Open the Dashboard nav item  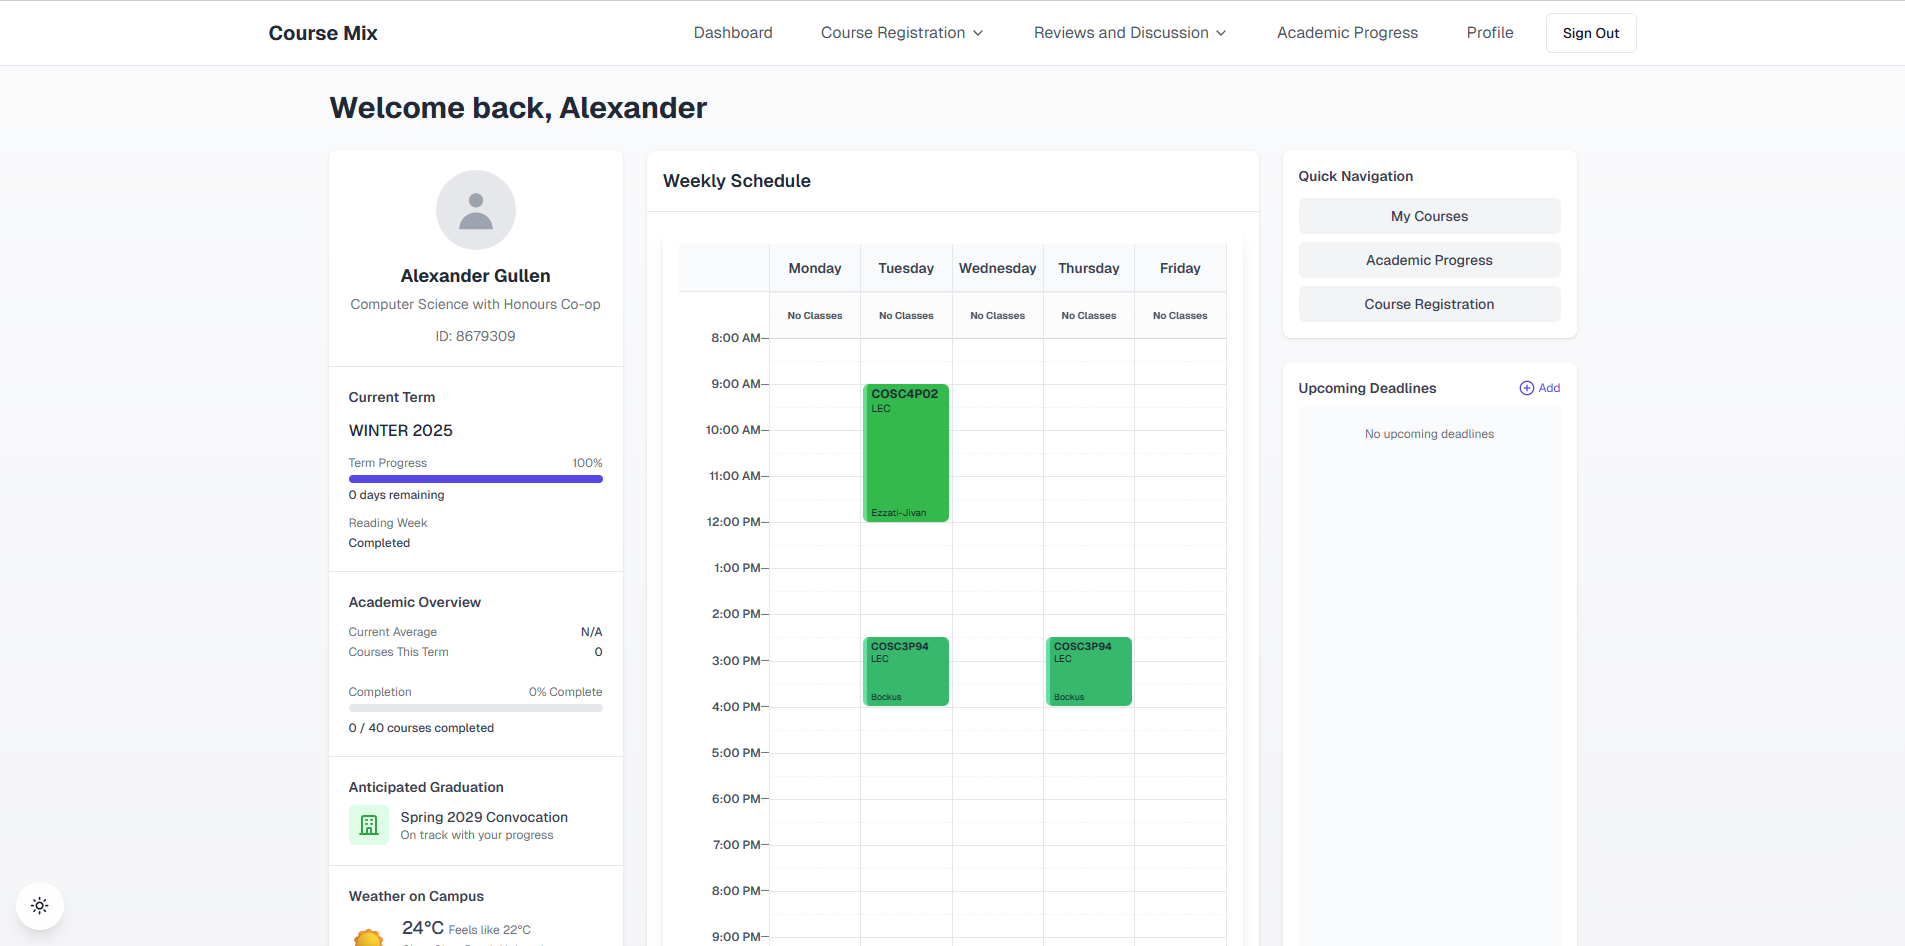click(733, 33)
